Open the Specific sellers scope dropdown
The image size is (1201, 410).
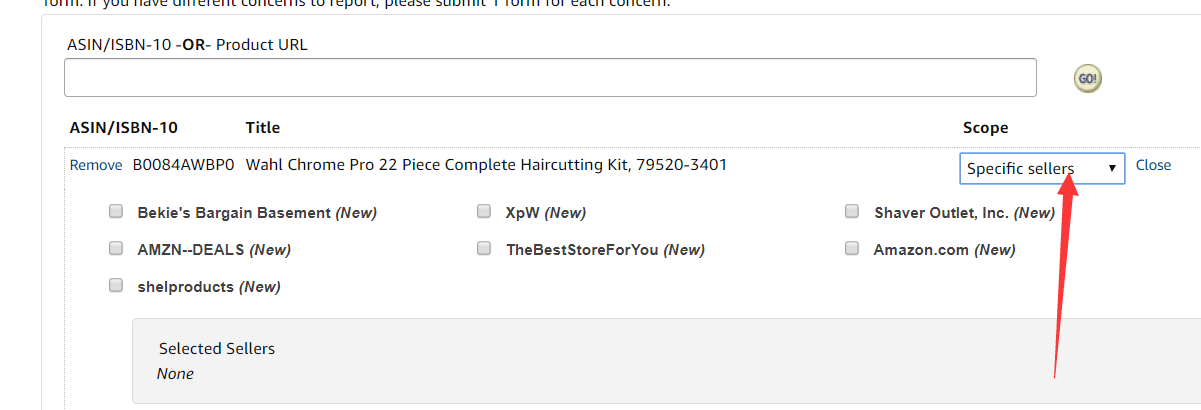coord(1041,169)
